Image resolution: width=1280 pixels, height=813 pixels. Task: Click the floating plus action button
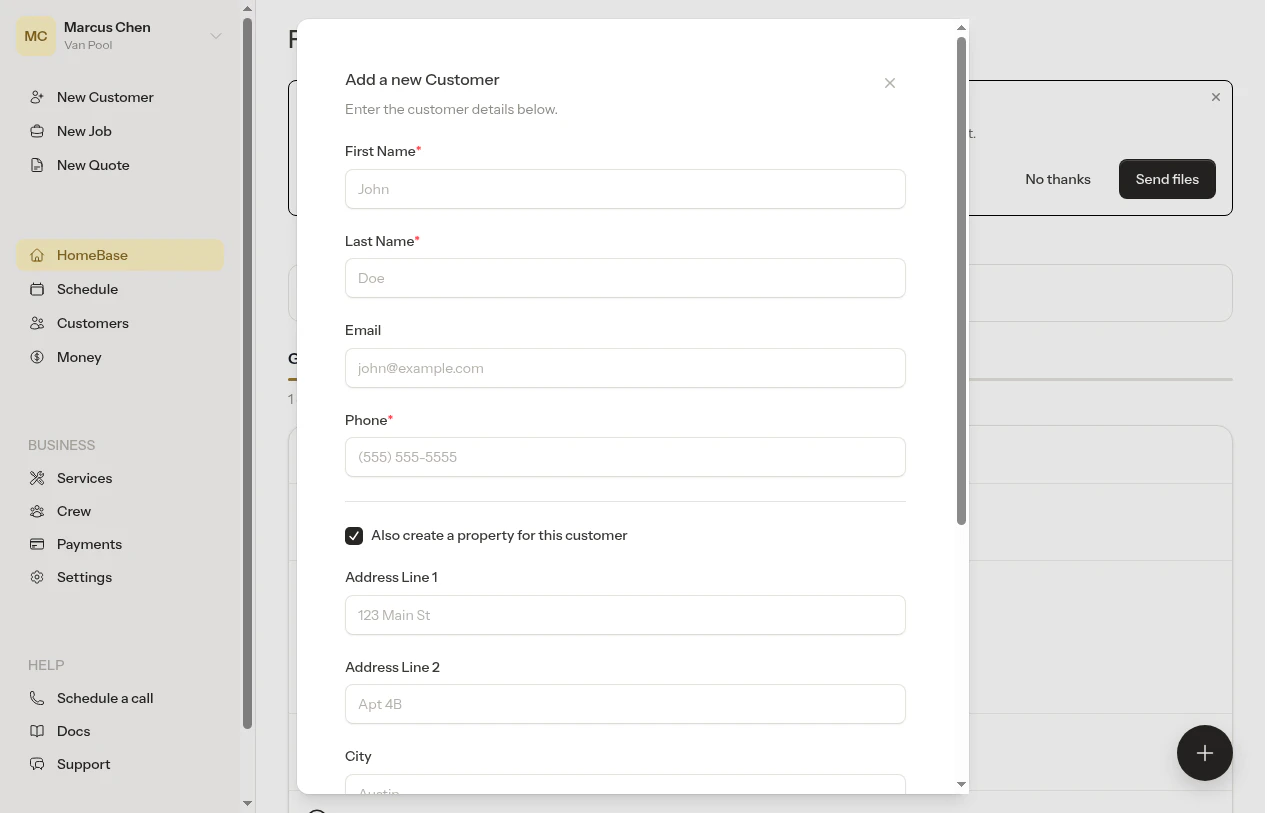click(1205, 753)
